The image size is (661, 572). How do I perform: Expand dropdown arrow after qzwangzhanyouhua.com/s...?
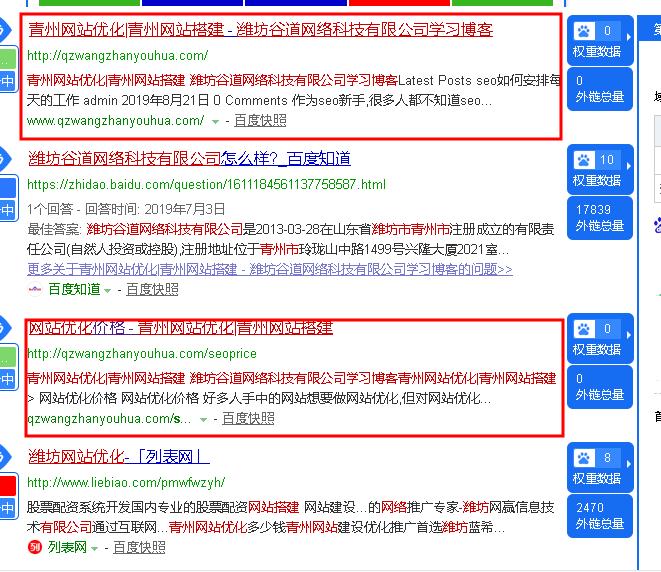[204, 420]
